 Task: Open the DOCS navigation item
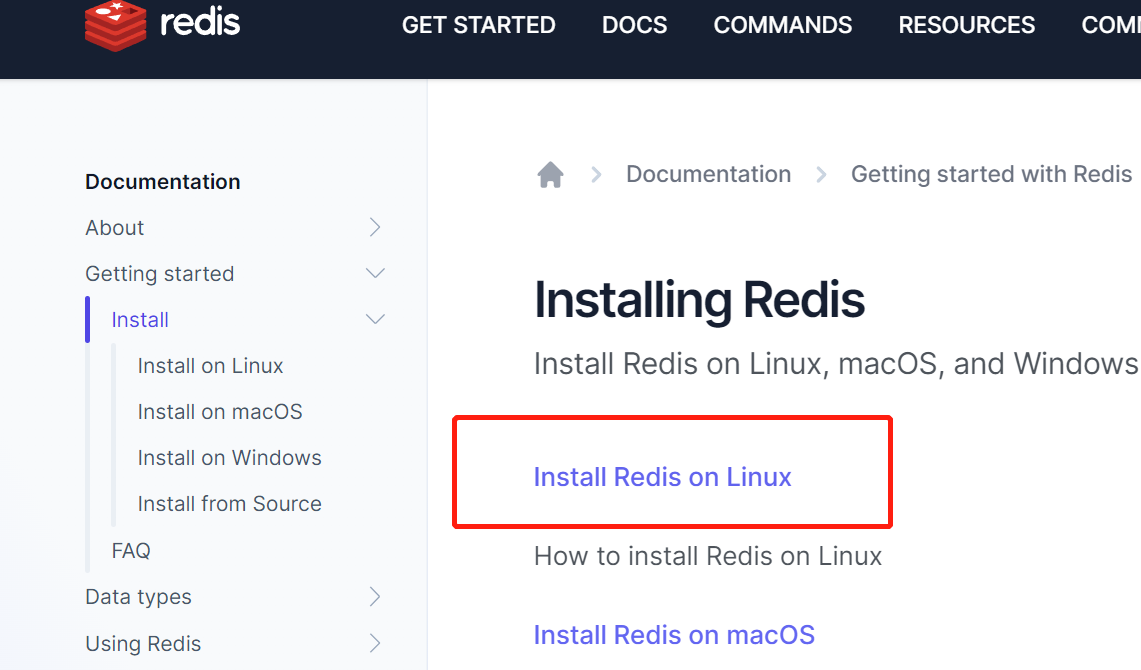tap(634, 25)
